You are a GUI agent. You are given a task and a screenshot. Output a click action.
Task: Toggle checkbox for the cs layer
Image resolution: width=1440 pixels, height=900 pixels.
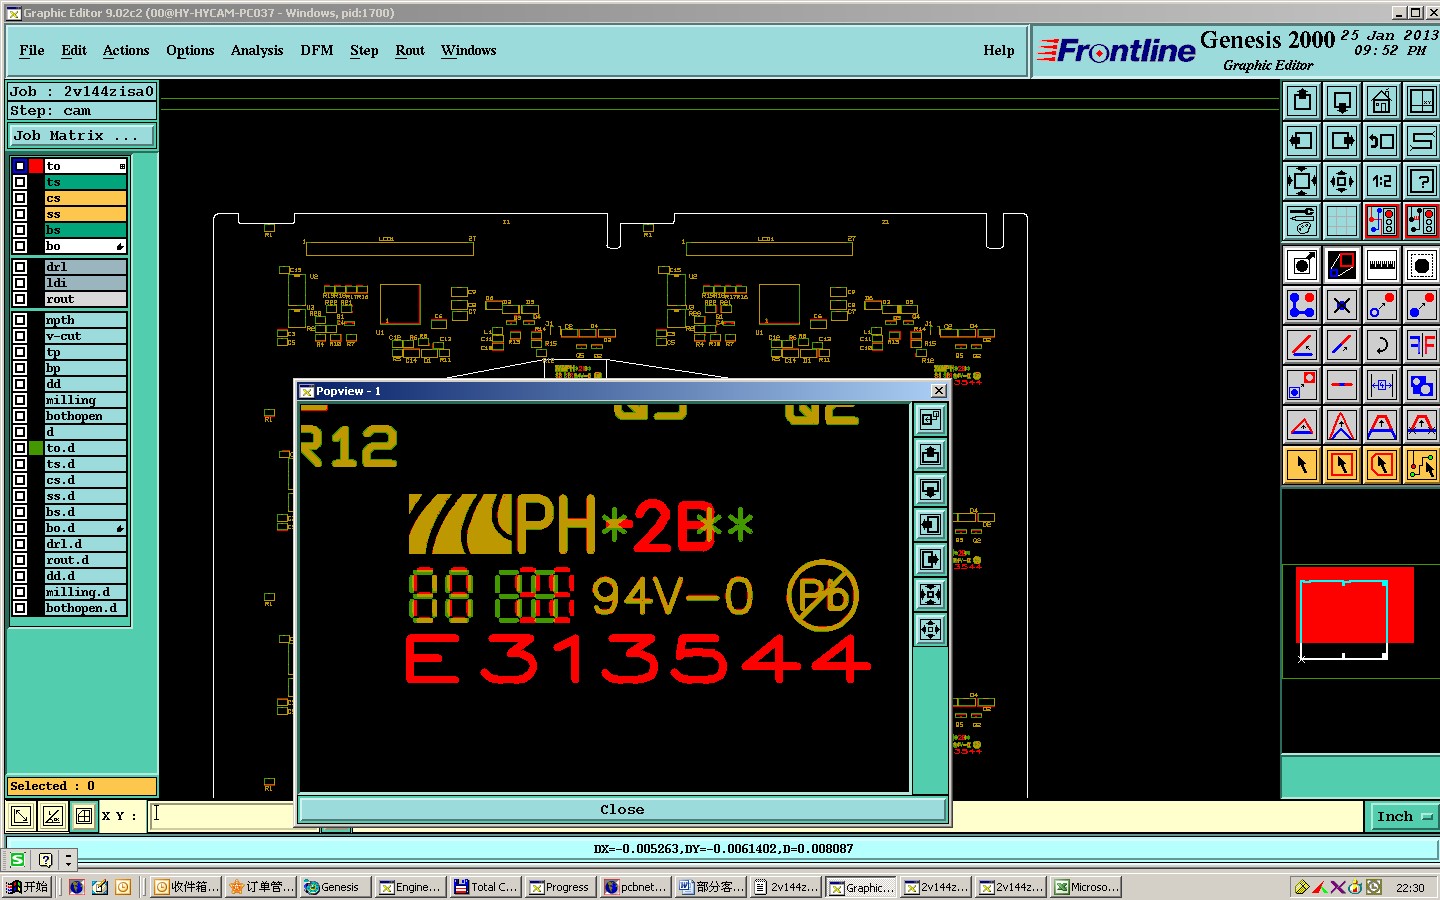[x=20, y=198]
